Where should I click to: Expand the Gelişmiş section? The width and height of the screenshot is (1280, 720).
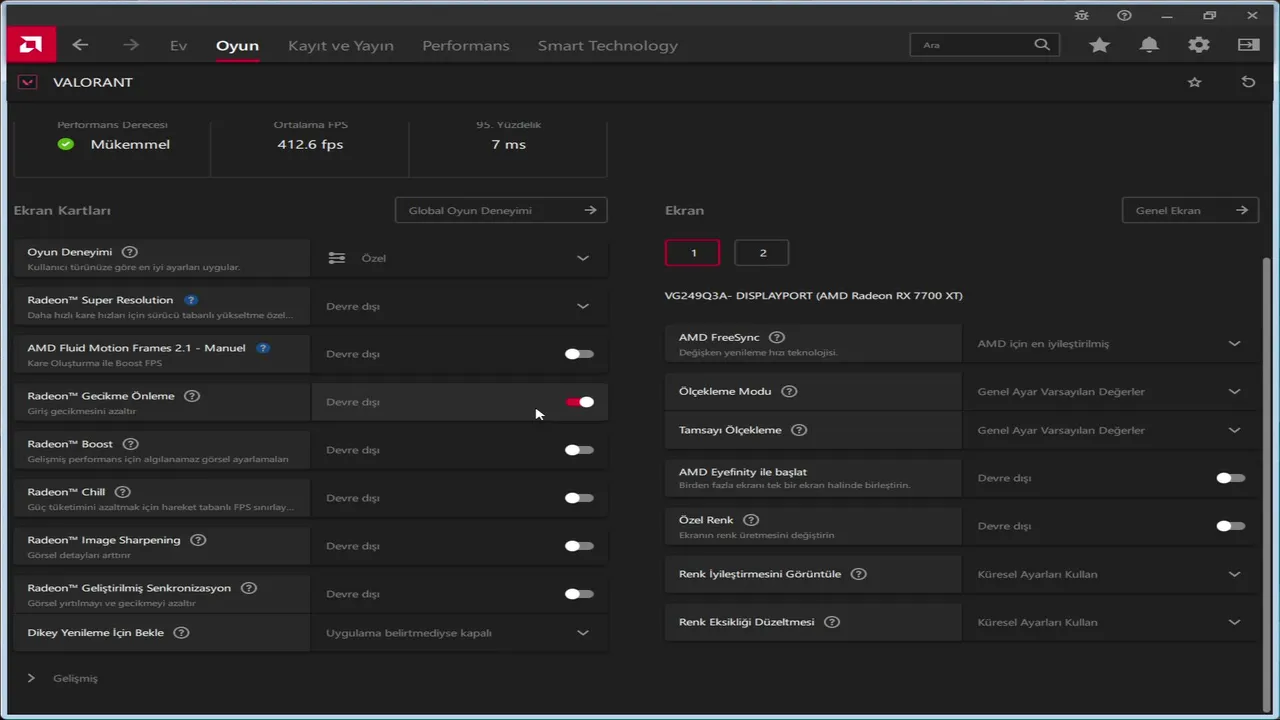click(31, 678)
